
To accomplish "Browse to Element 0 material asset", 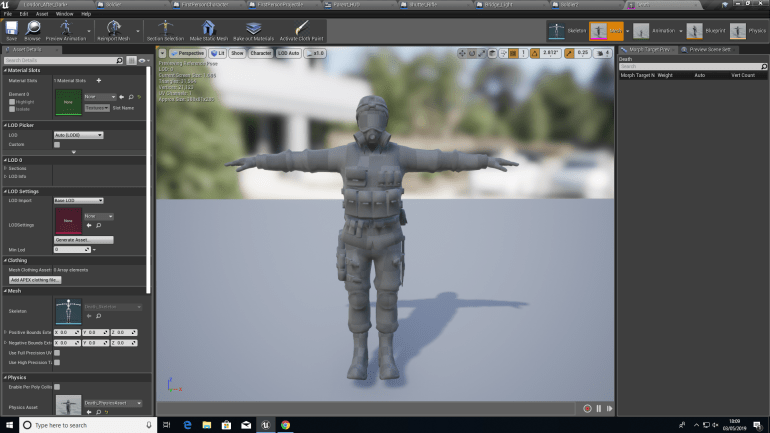I will click(x=131, y=97).
